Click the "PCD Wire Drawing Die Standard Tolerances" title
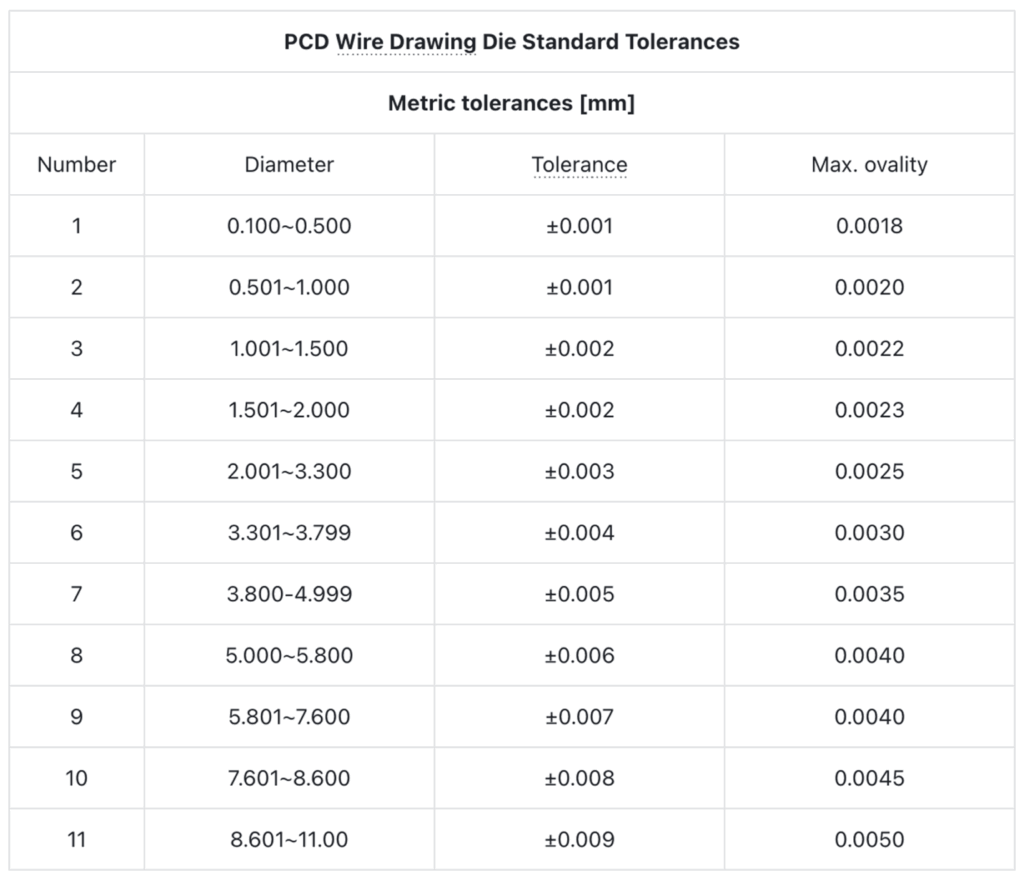 coord(511,42)
